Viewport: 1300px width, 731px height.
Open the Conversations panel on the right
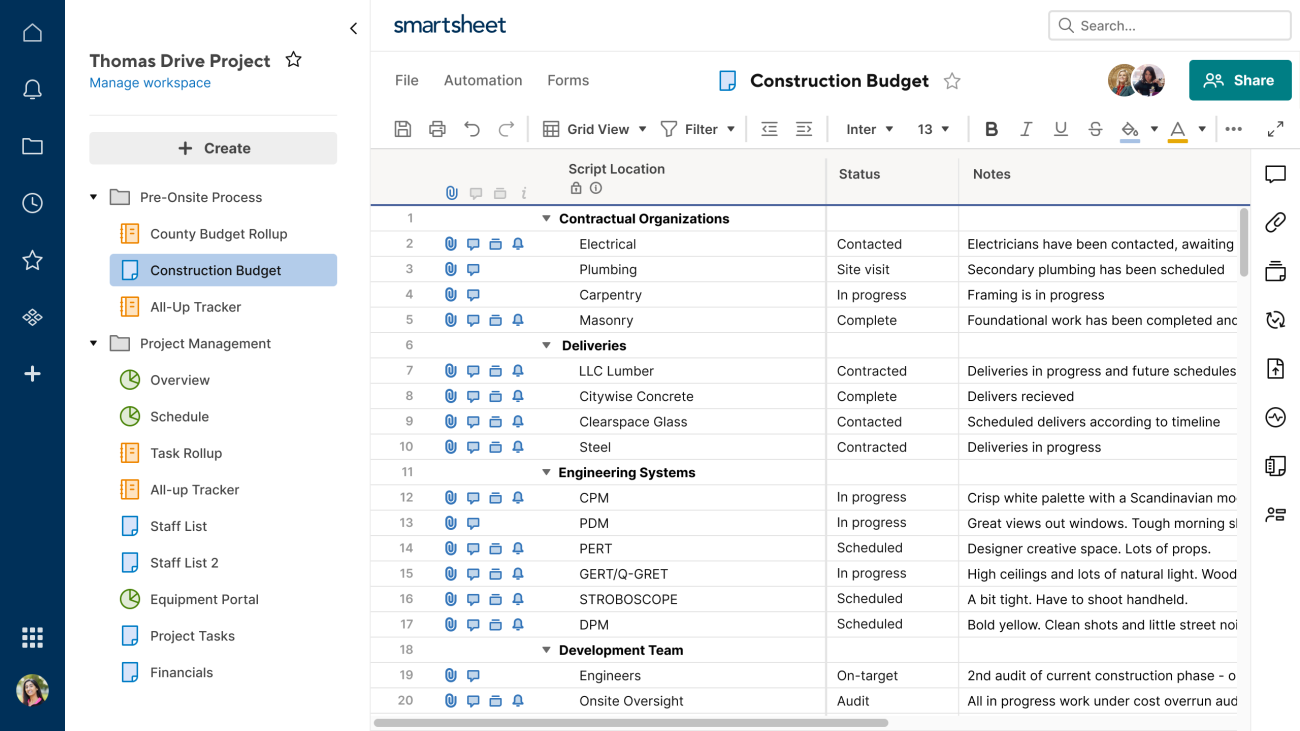[1275, 173]
